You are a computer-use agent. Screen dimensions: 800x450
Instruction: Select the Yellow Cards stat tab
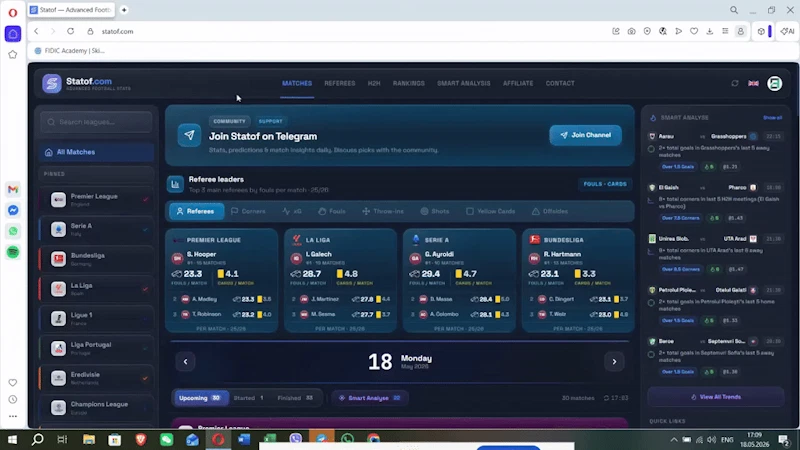pos(491,211)
